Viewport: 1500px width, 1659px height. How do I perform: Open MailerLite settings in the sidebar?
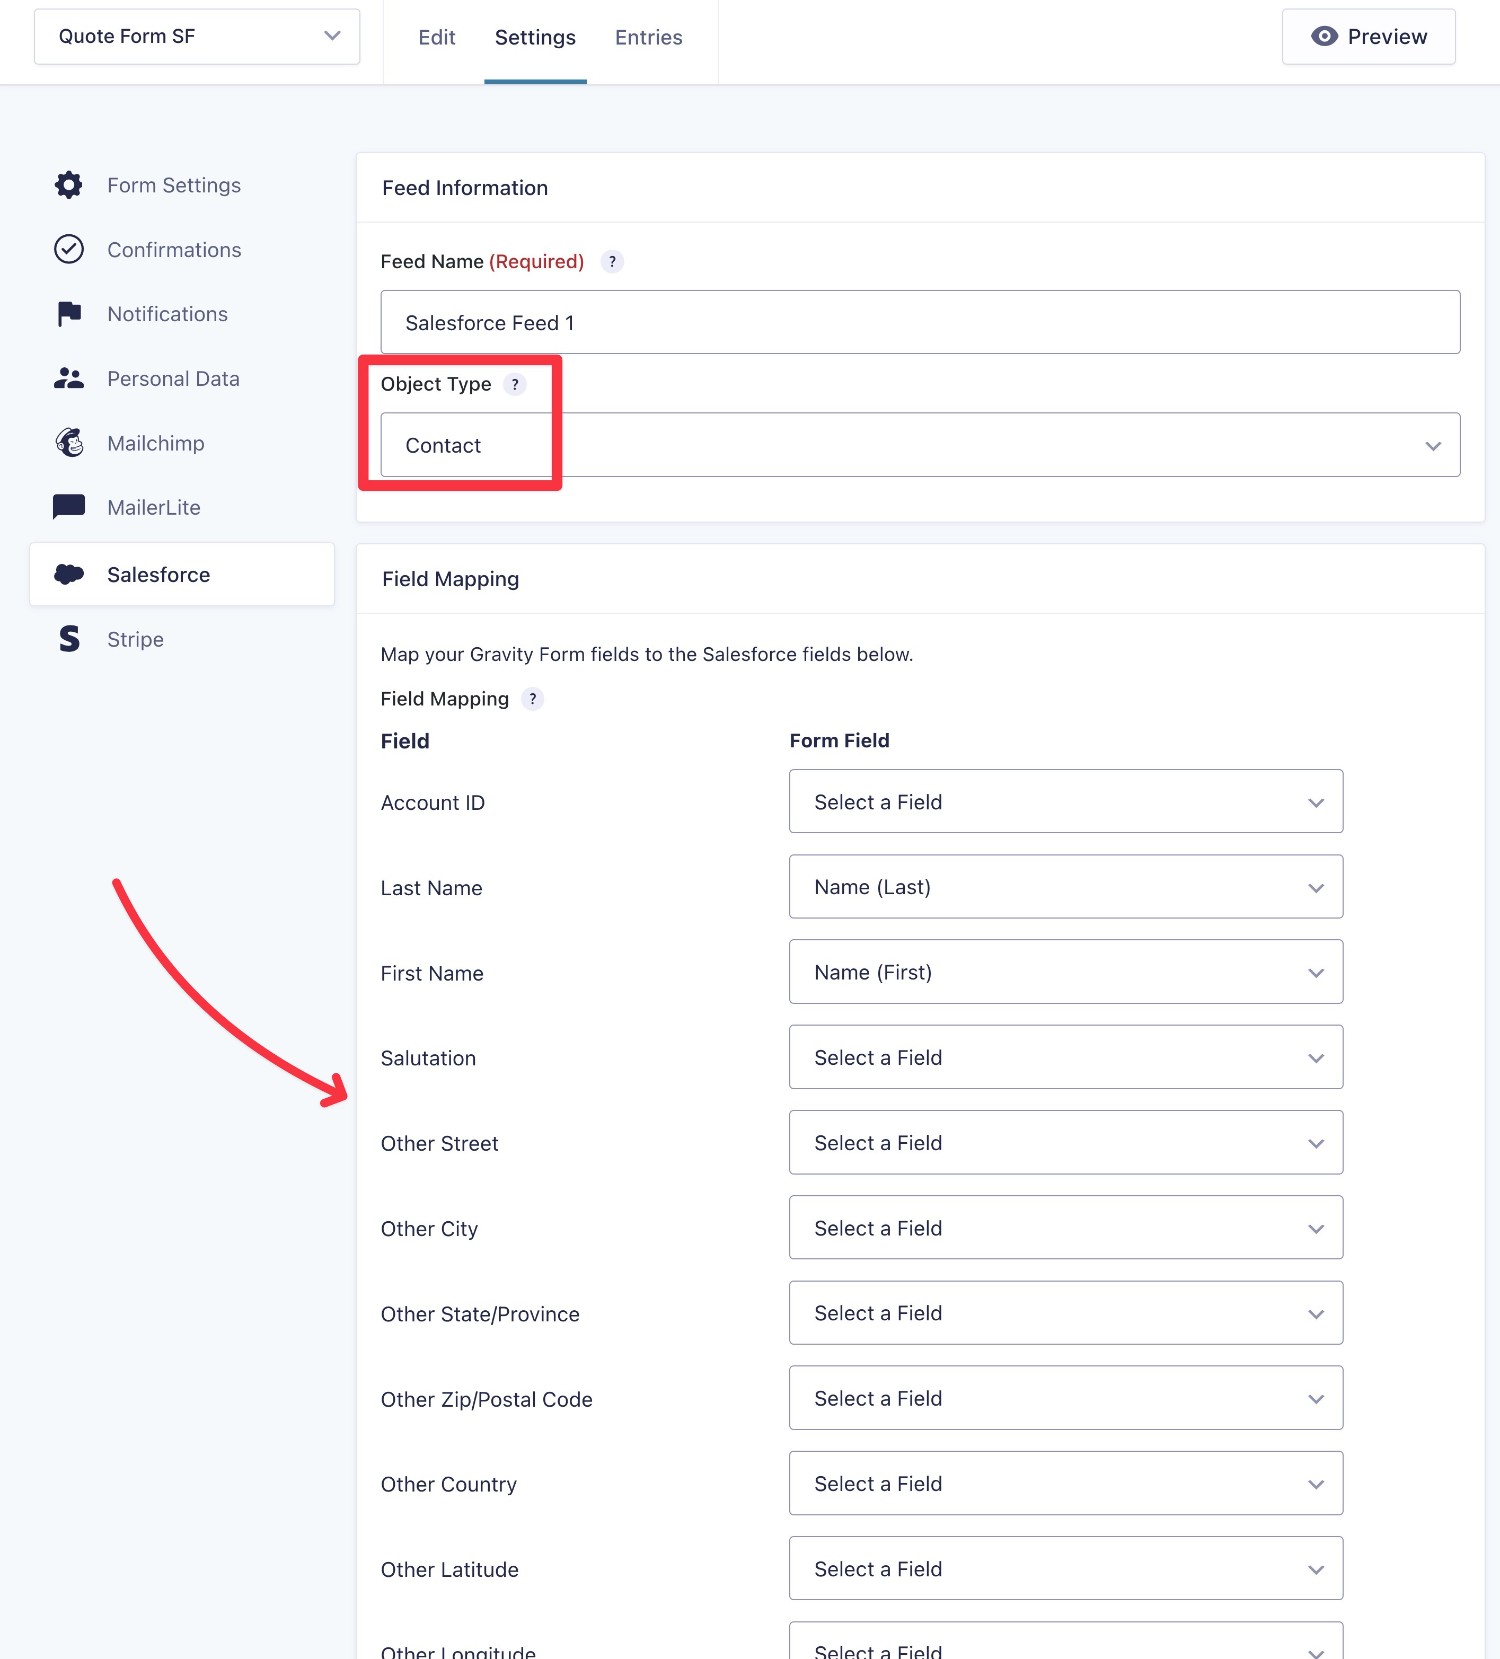(x=154, y=507)
